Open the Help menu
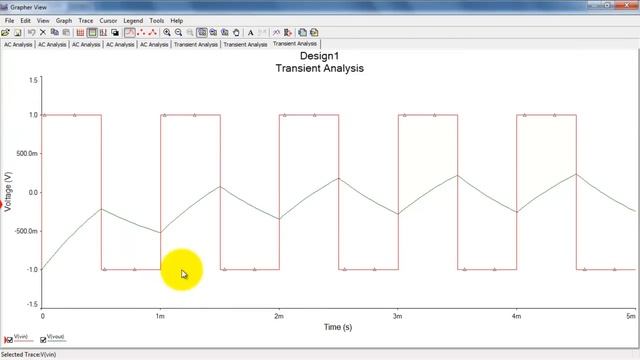Screen dimensions: 640x360 coord(176,20)
